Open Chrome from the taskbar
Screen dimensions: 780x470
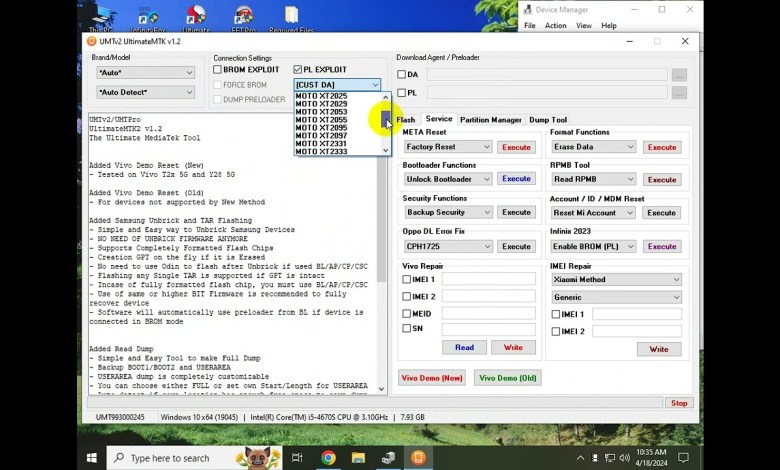tap(328, 458)
